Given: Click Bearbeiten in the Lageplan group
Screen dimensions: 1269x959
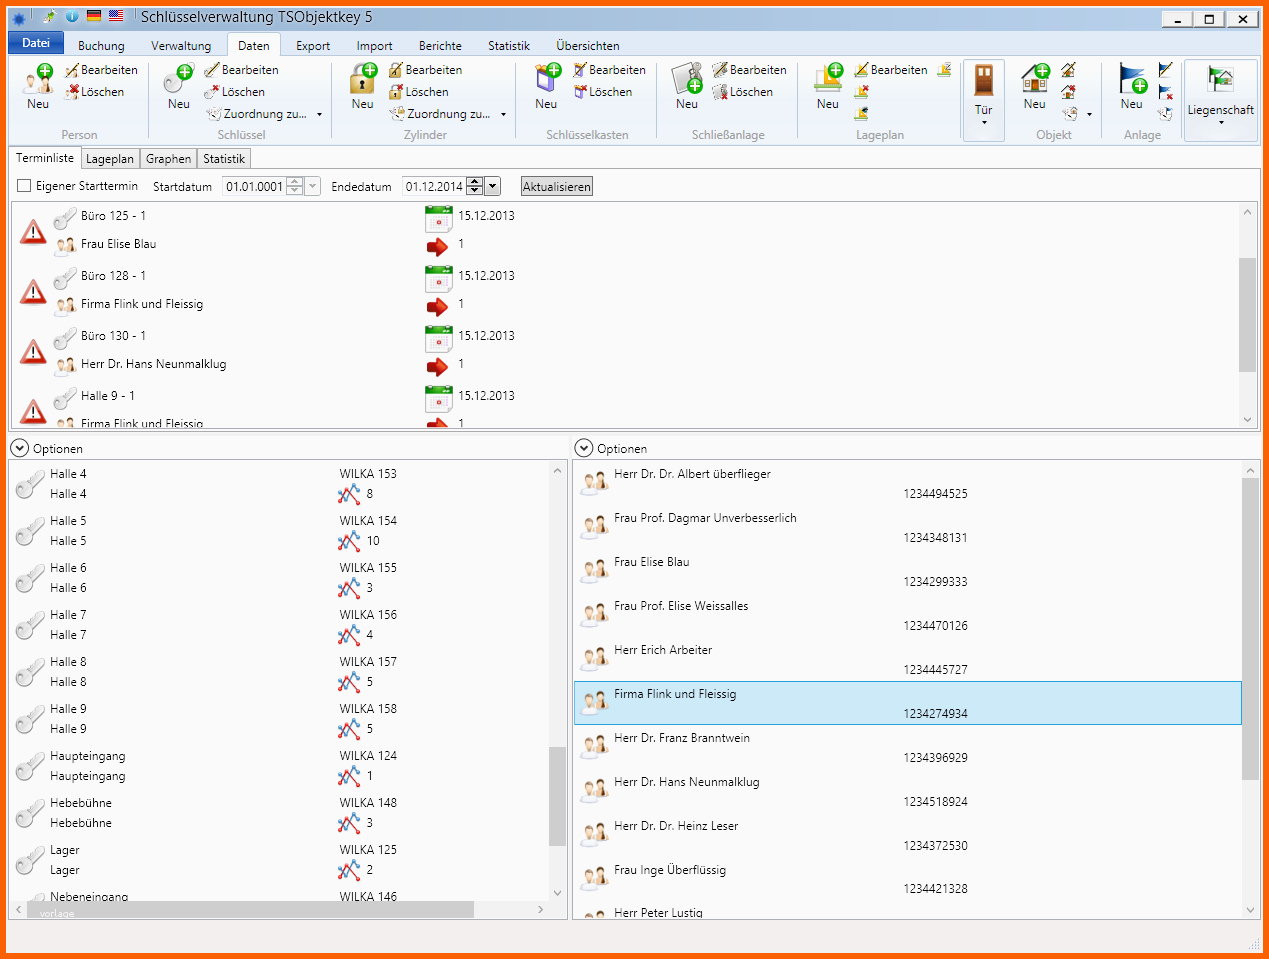Looking at the screenshot, I should [x=891, y=70].
